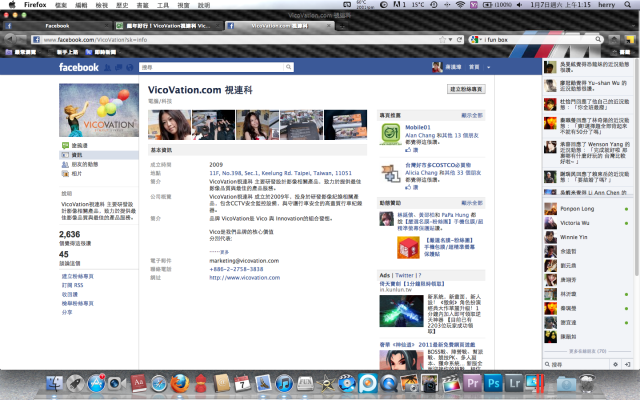Click the volume icon in menu bar
This screenshot has width=640, height=400.
point(520,5)
